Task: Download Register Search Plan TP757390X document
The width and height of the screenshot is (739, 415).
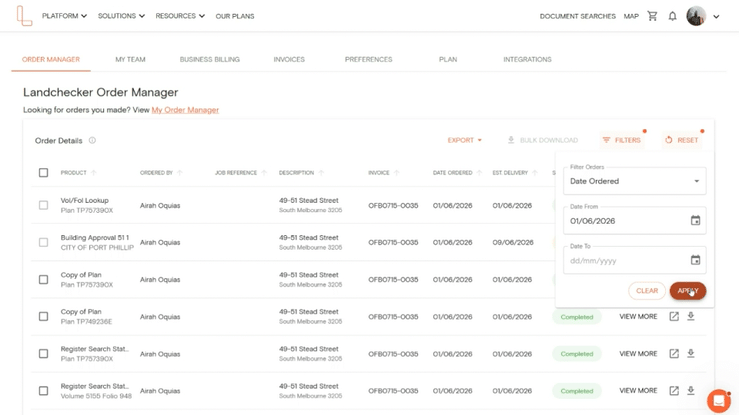Action: [x=691, y=353]
